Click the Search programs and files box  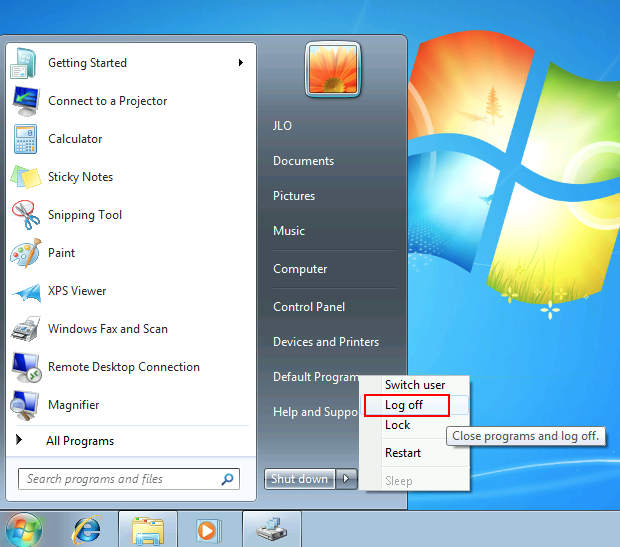[x=120, y=479]
